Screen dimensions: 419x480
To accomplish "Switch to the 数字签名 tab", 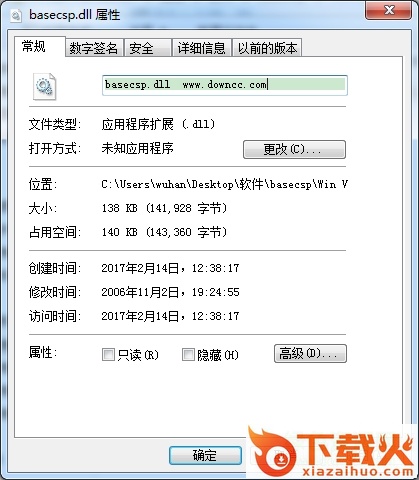I will point(94,48).
